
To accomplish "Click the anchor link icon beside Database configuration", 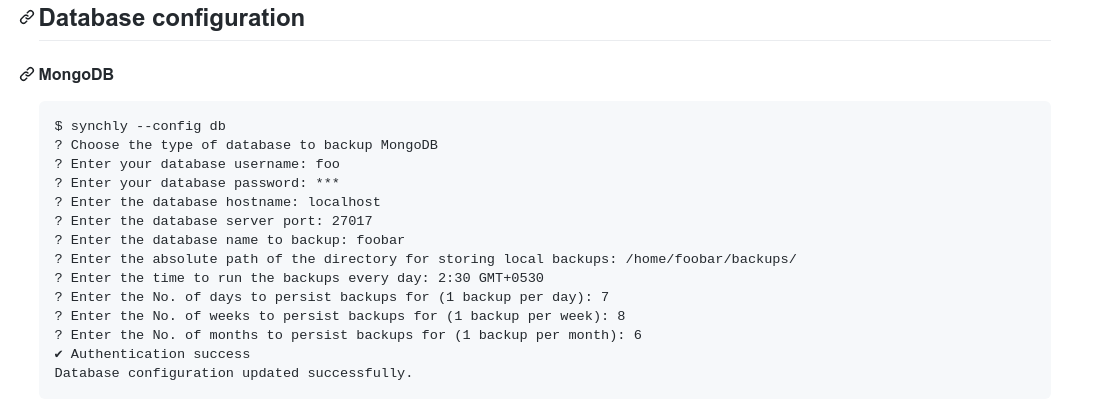I will pos(27,18).
